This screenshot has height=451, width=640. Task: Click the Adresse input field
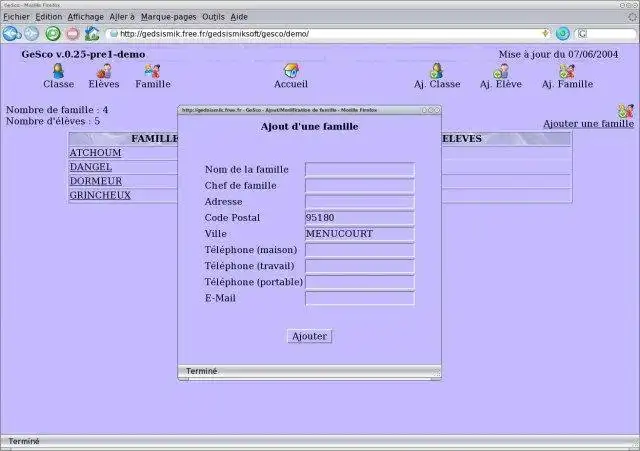coord(360,202)
